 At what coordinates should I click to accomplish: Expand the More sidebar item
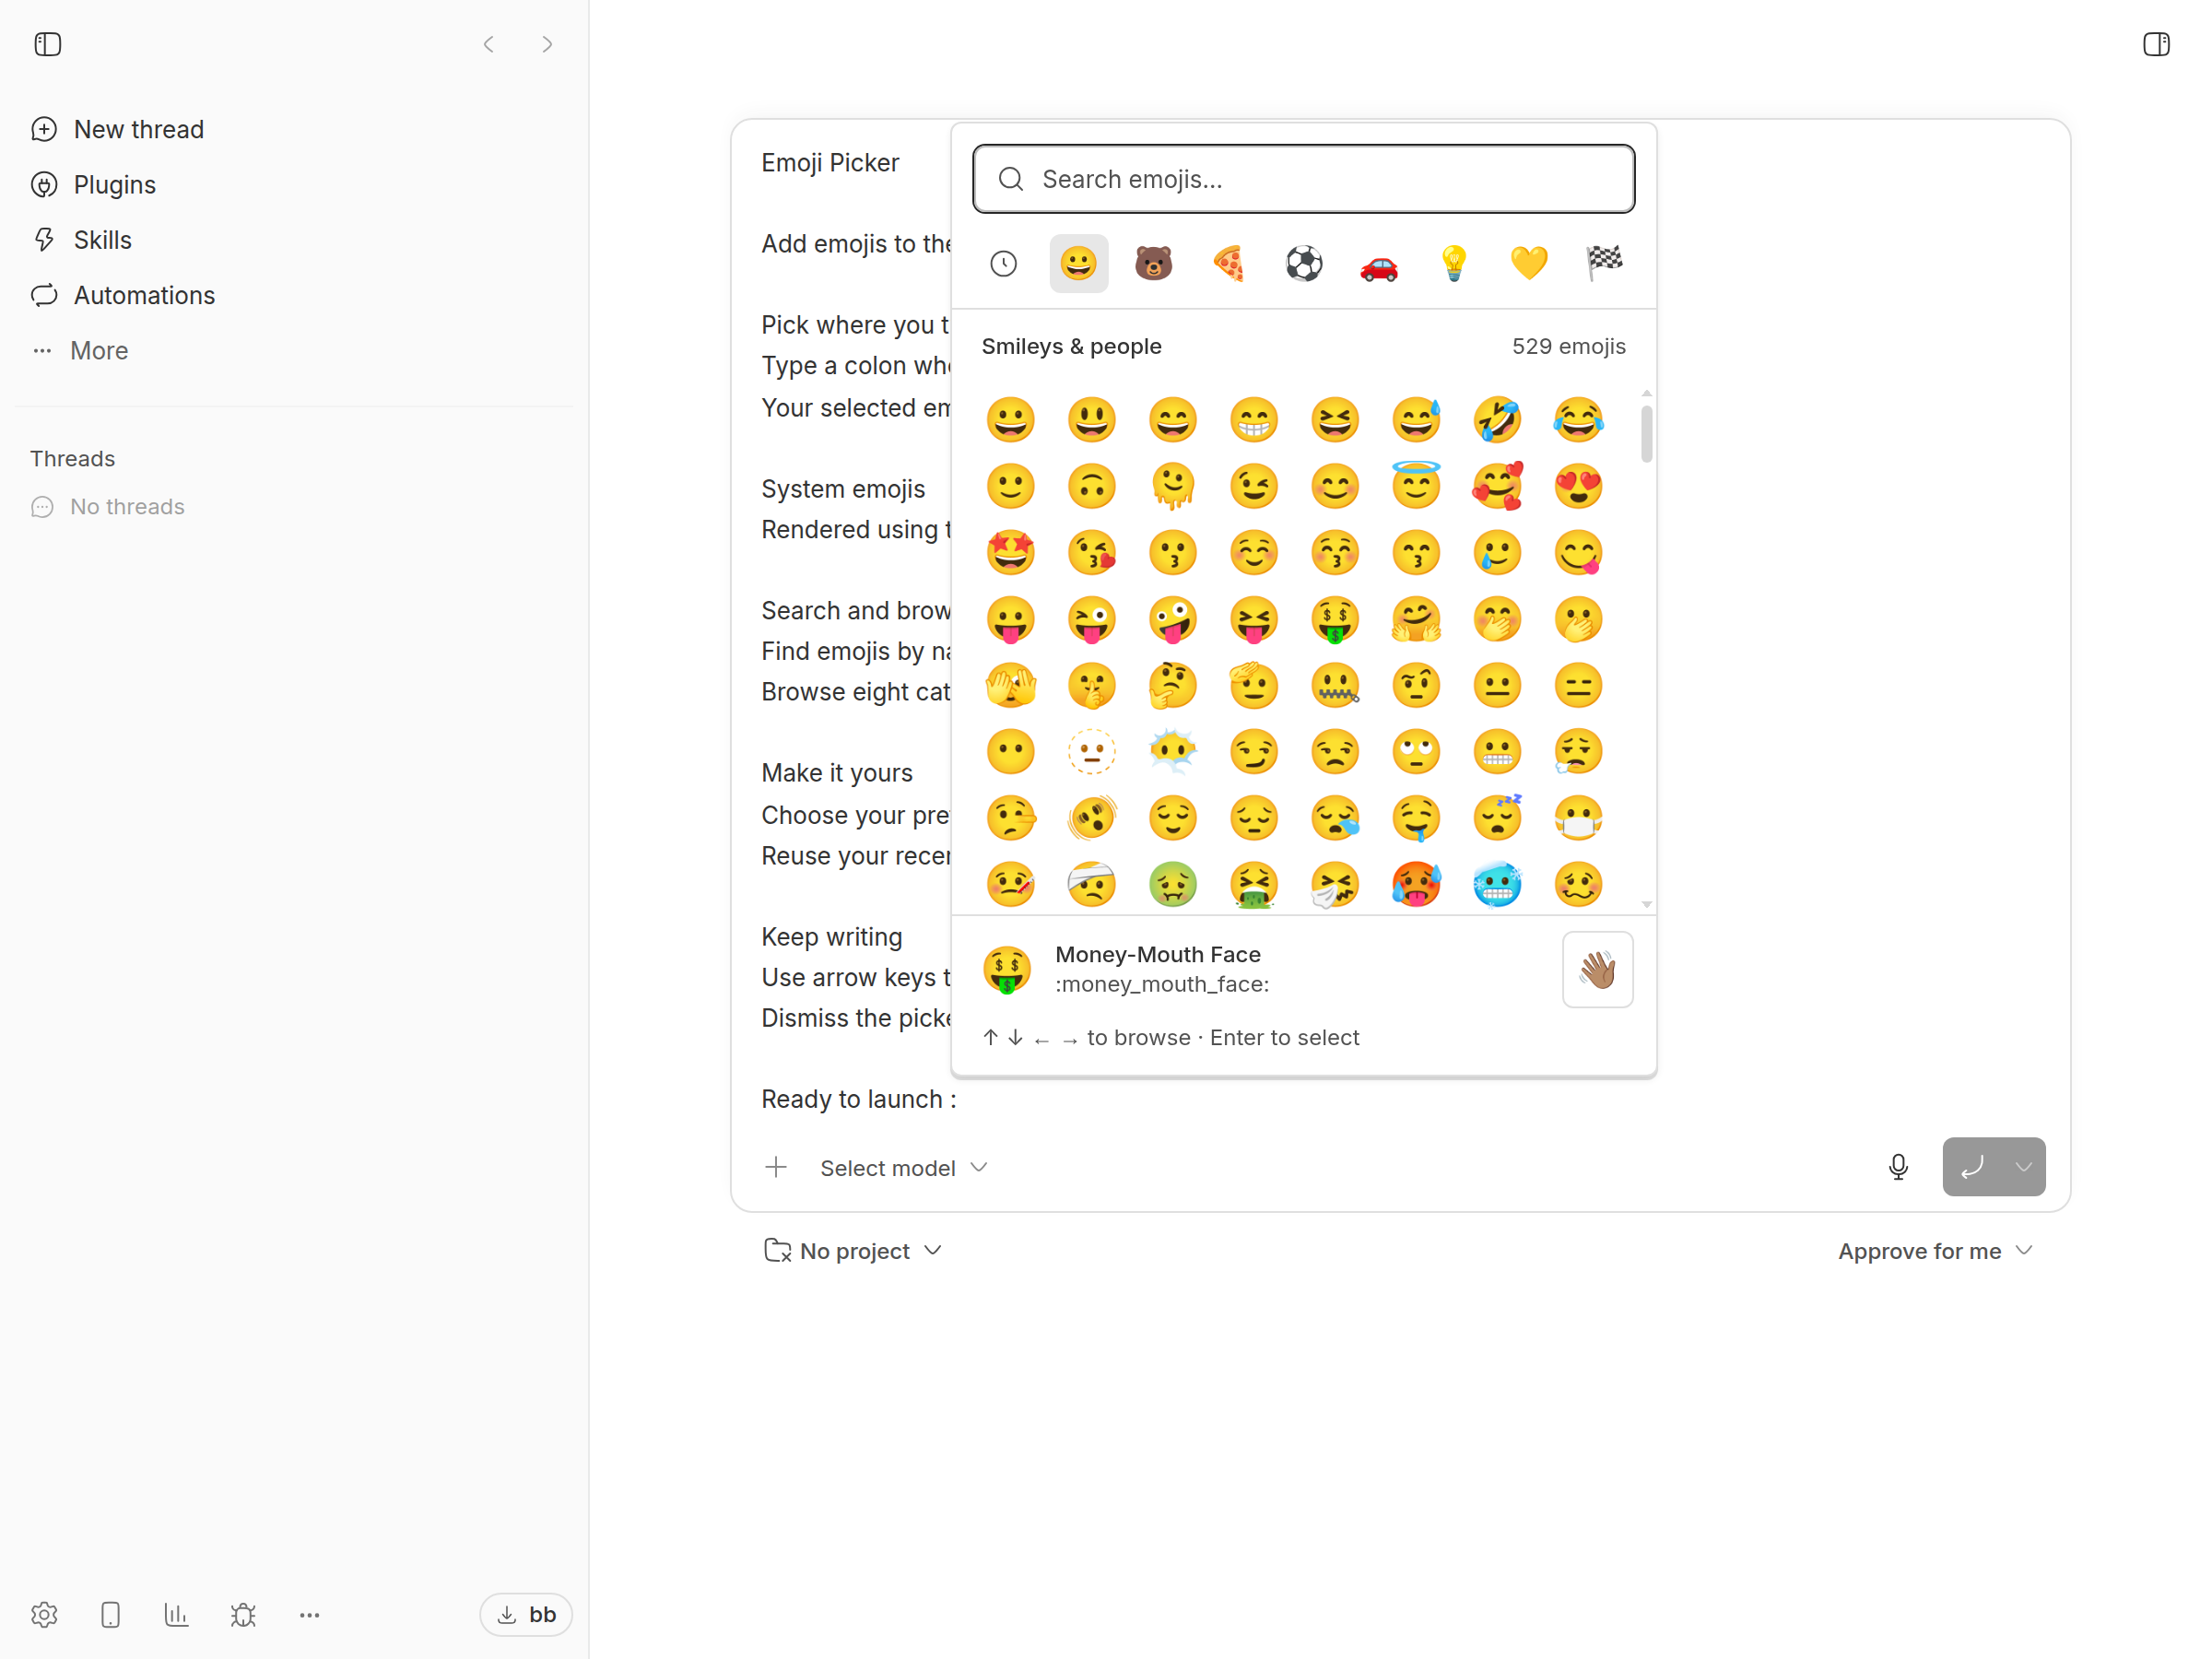[80, 351]
